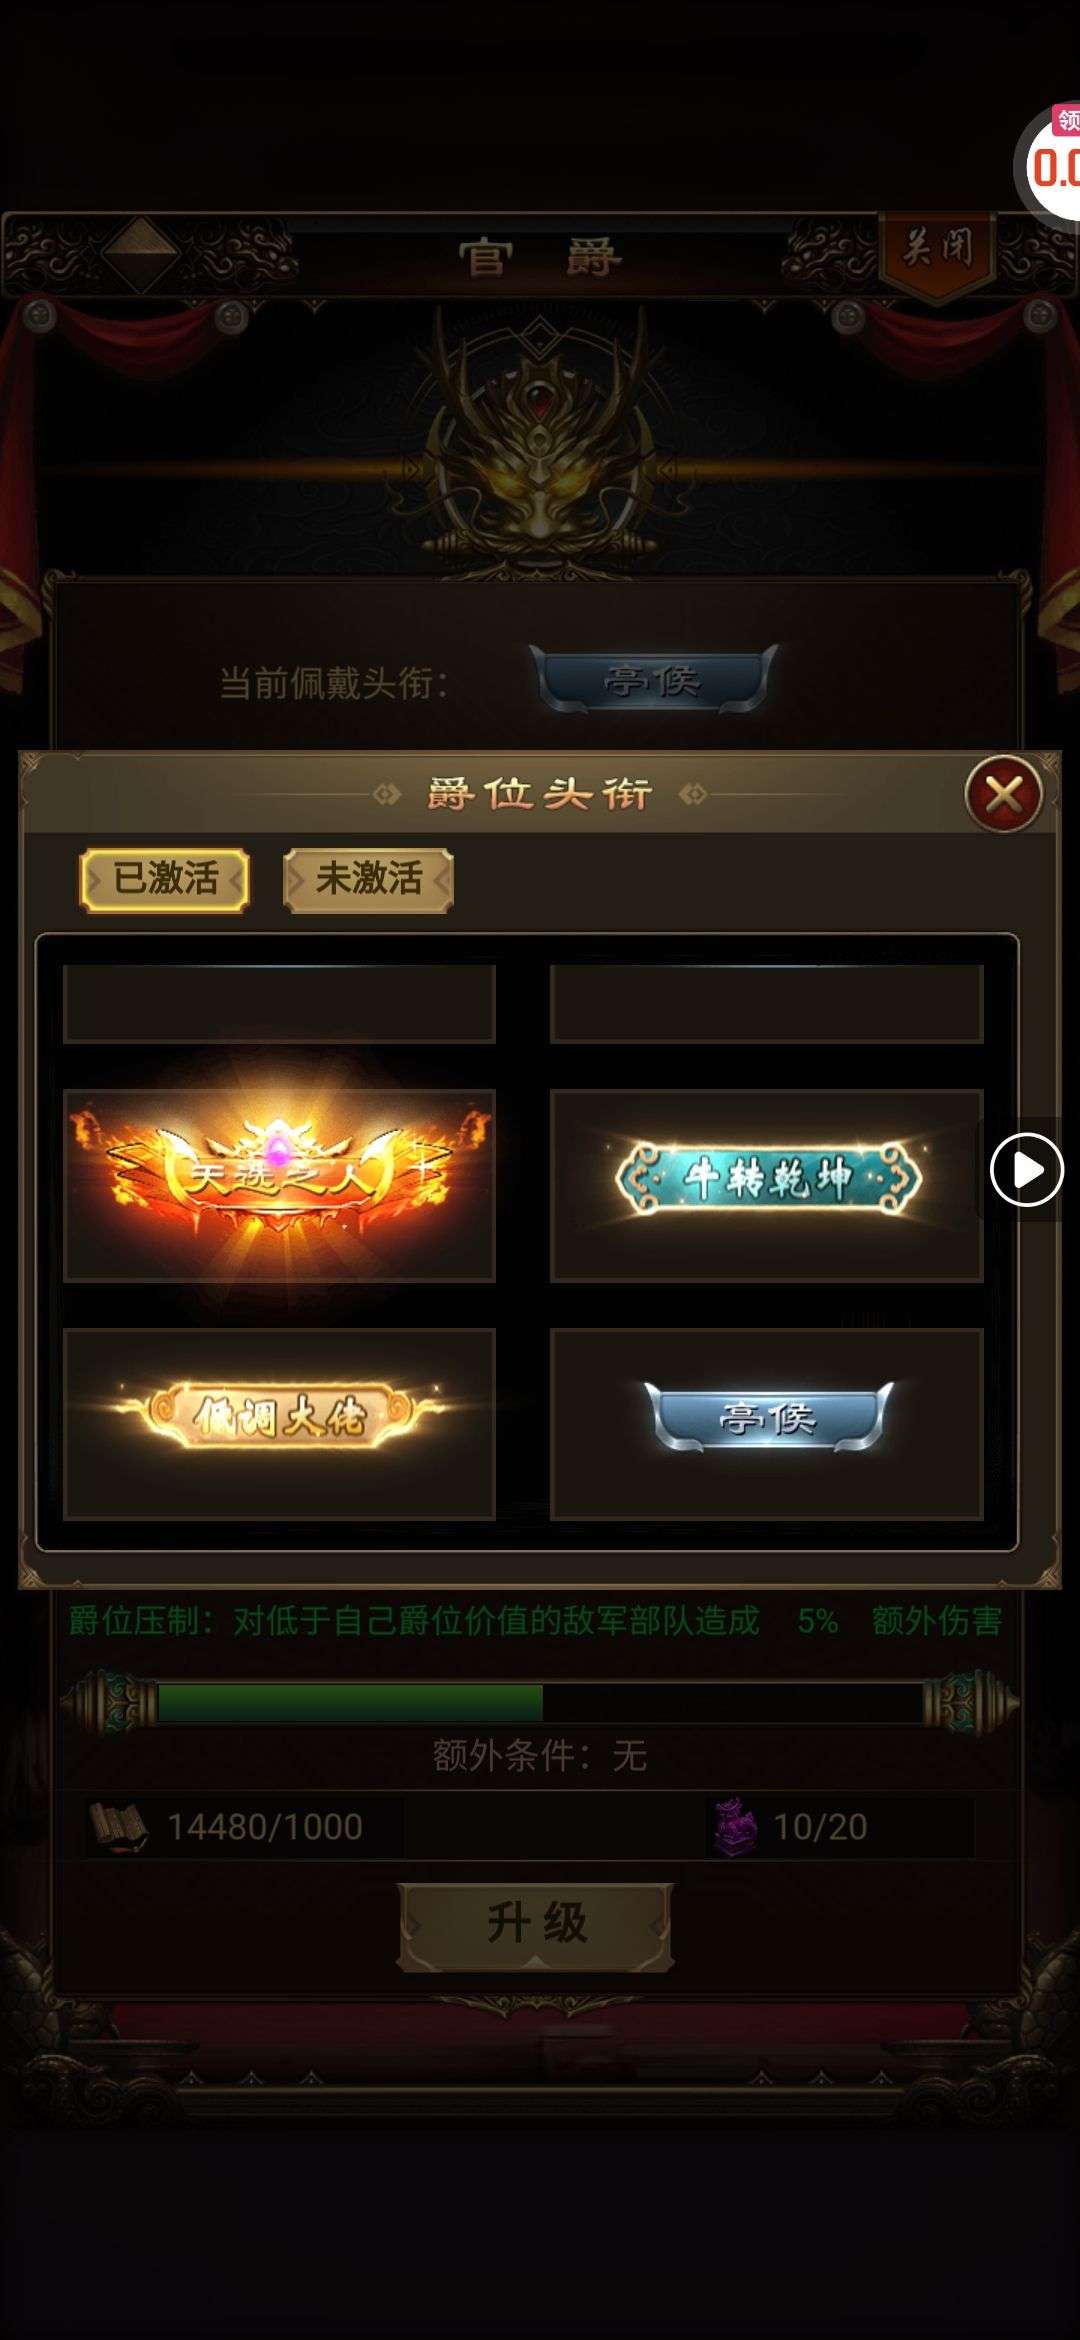The image size is (1080, 2340).
Task: Tap the scroll book resource icon
Action: tap(118, 1826)
